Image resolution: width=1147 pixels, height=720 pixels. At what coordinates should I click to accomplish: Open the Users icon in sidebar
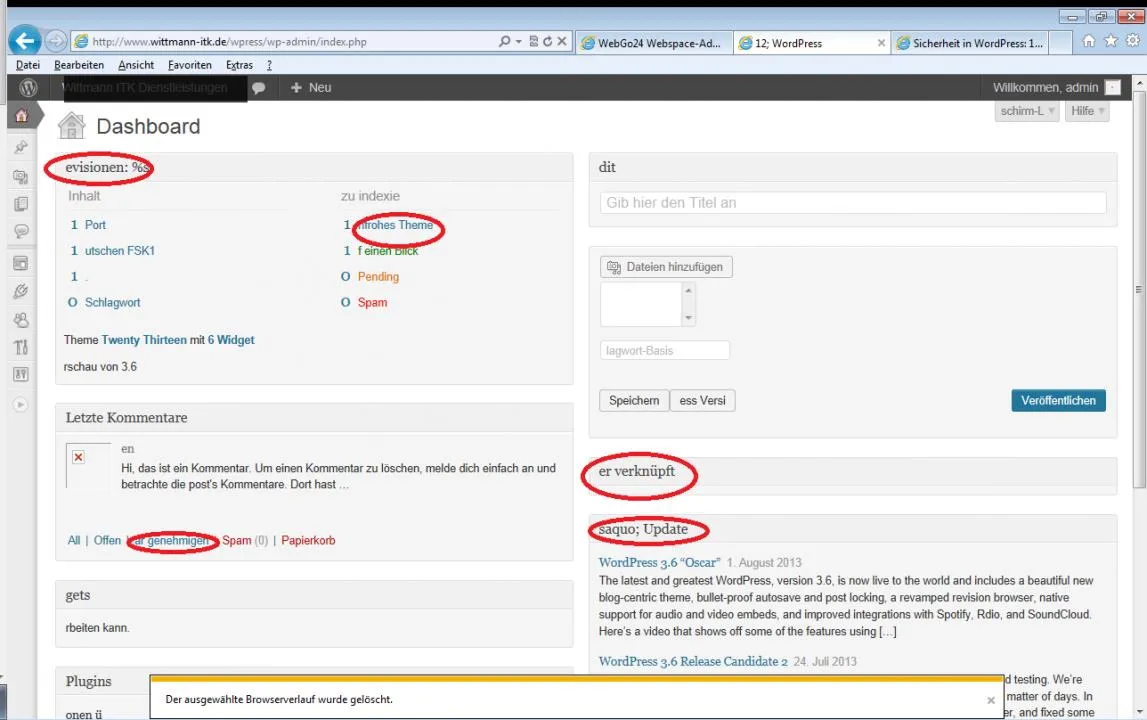[x=21, y=320]
